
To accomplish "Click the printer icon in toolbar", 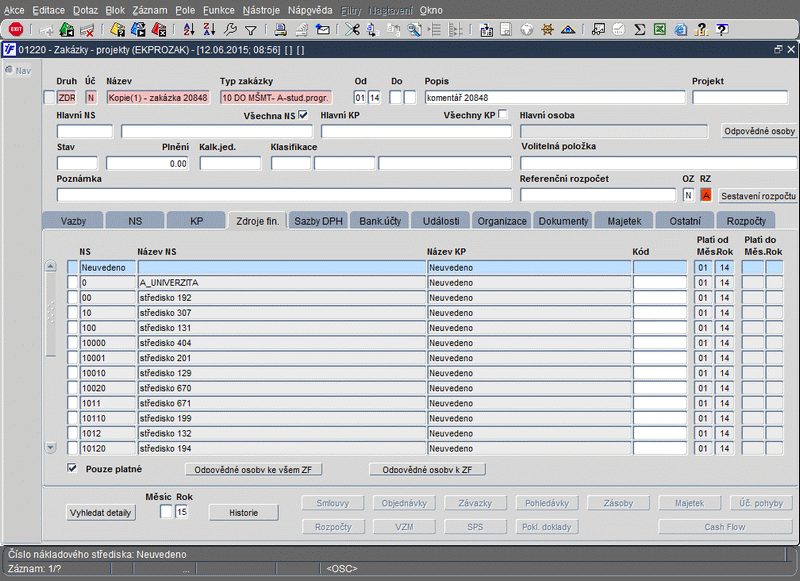I will pyautogui.click(x=282, y=30).
